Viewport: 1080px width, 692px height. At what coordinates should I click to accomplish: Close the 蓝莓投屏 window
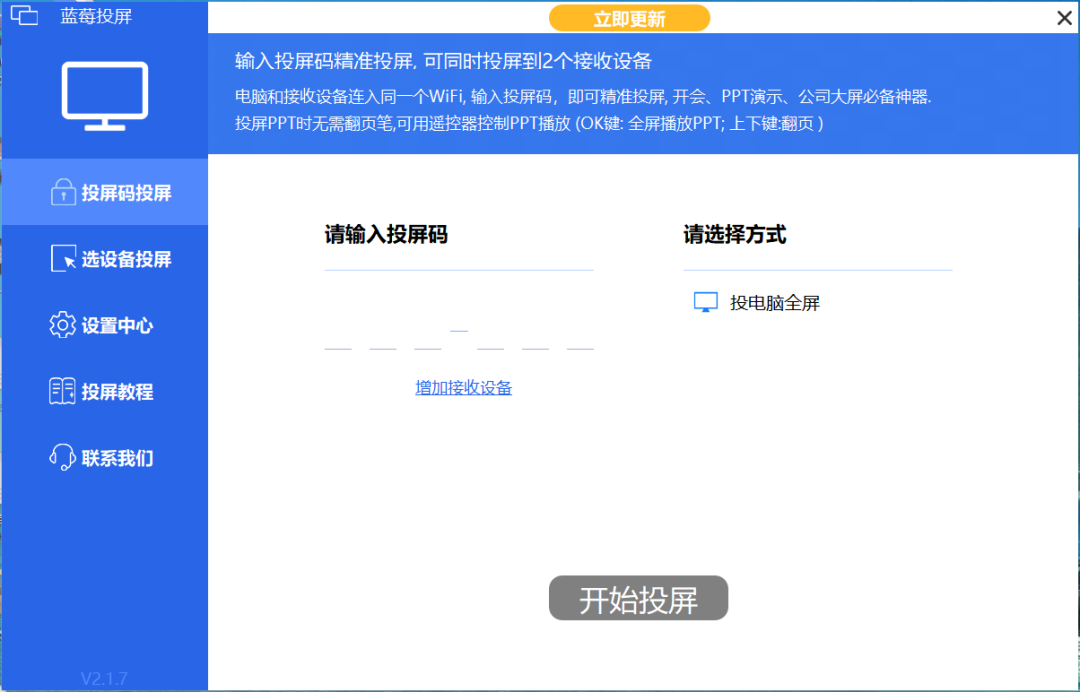tap(1064, 18)
